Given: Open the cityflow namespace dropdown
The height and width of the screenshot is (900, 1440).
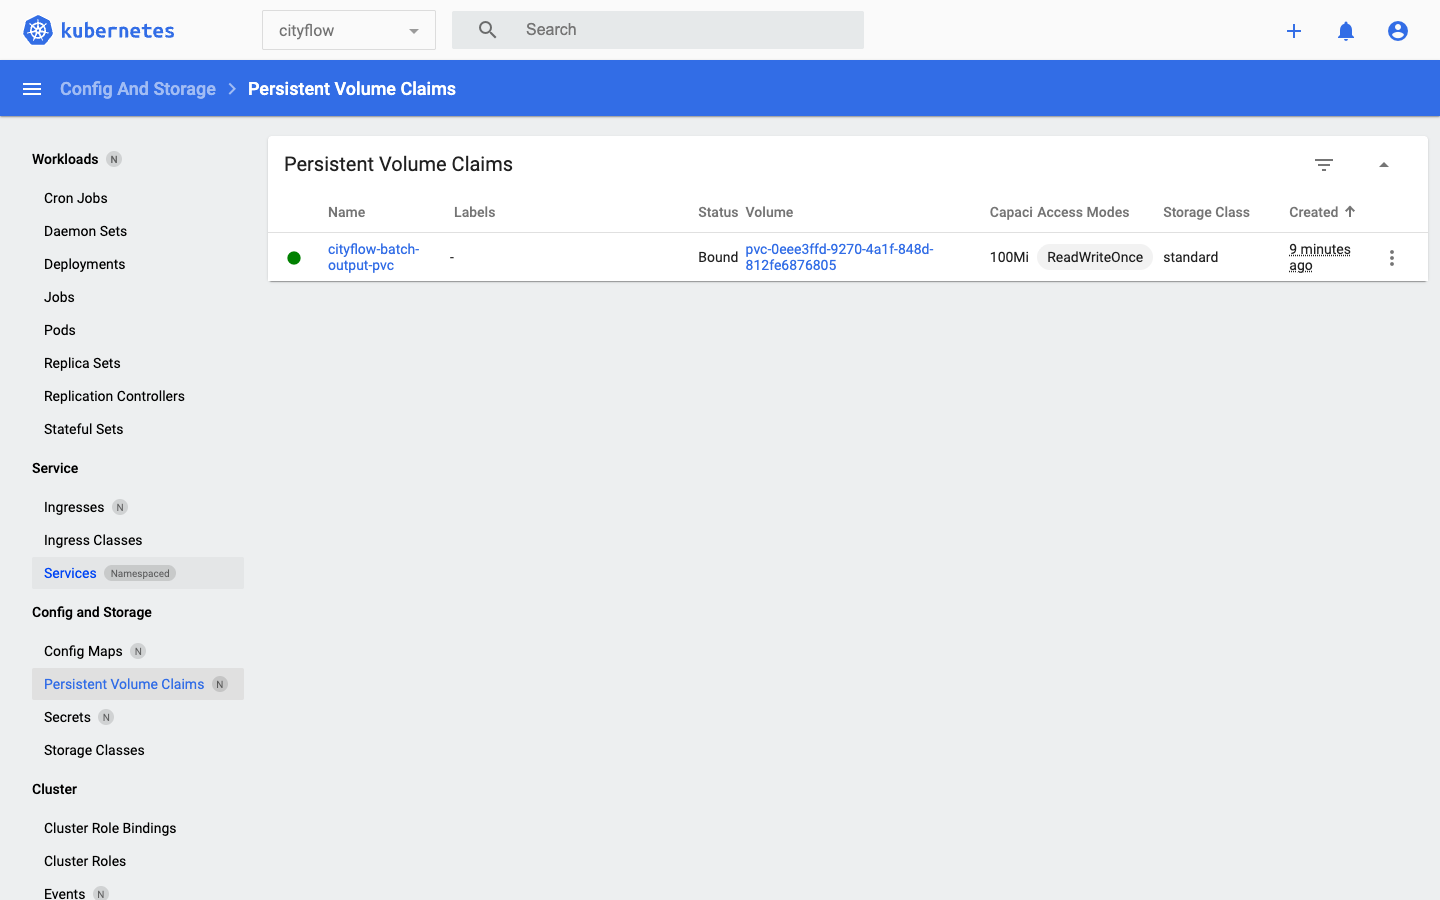Looking at the screenshot, I should pos(349,30).
